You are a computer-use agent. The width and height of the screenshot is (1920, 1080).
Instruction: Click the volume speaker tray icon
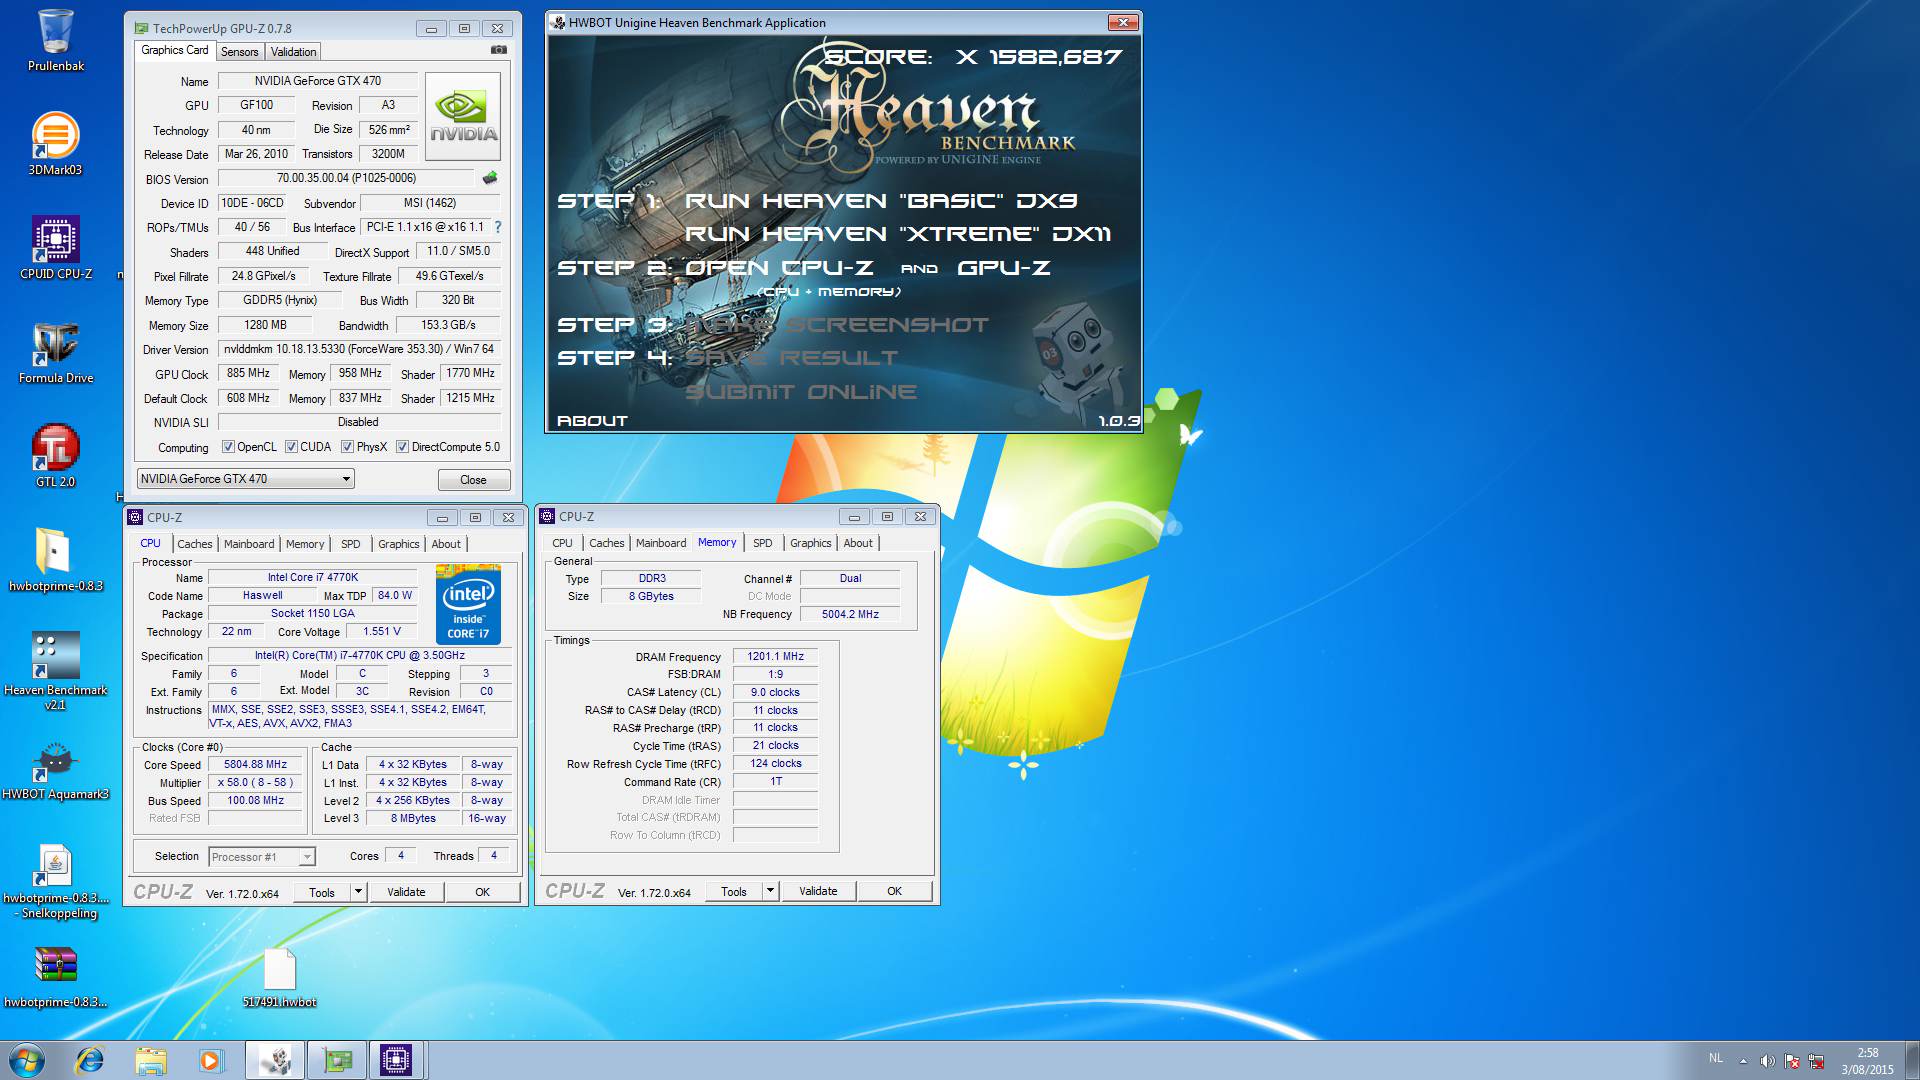point(1767,1061)
